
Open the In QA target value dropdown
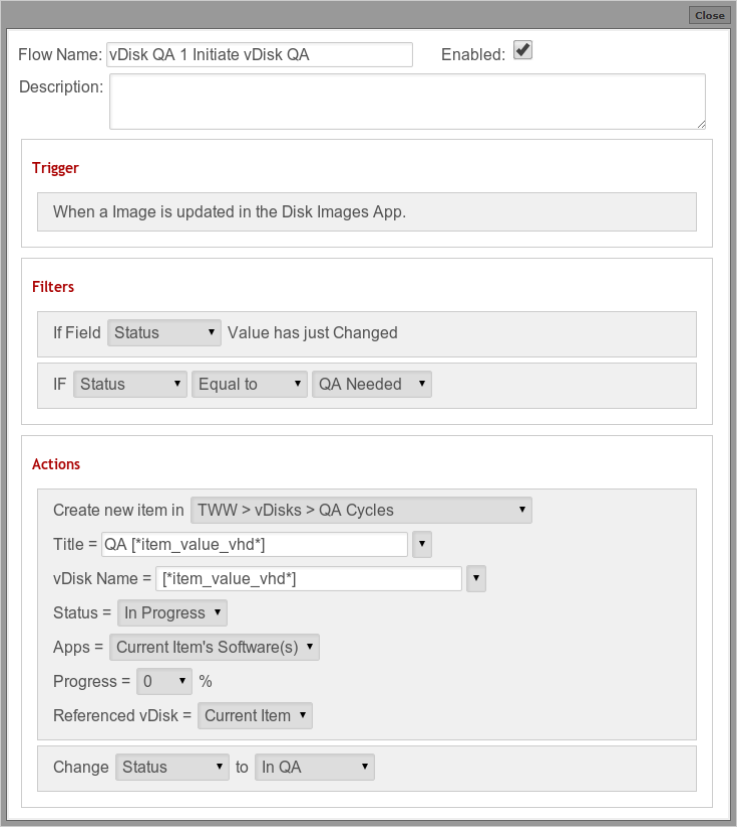pos(314,767)
